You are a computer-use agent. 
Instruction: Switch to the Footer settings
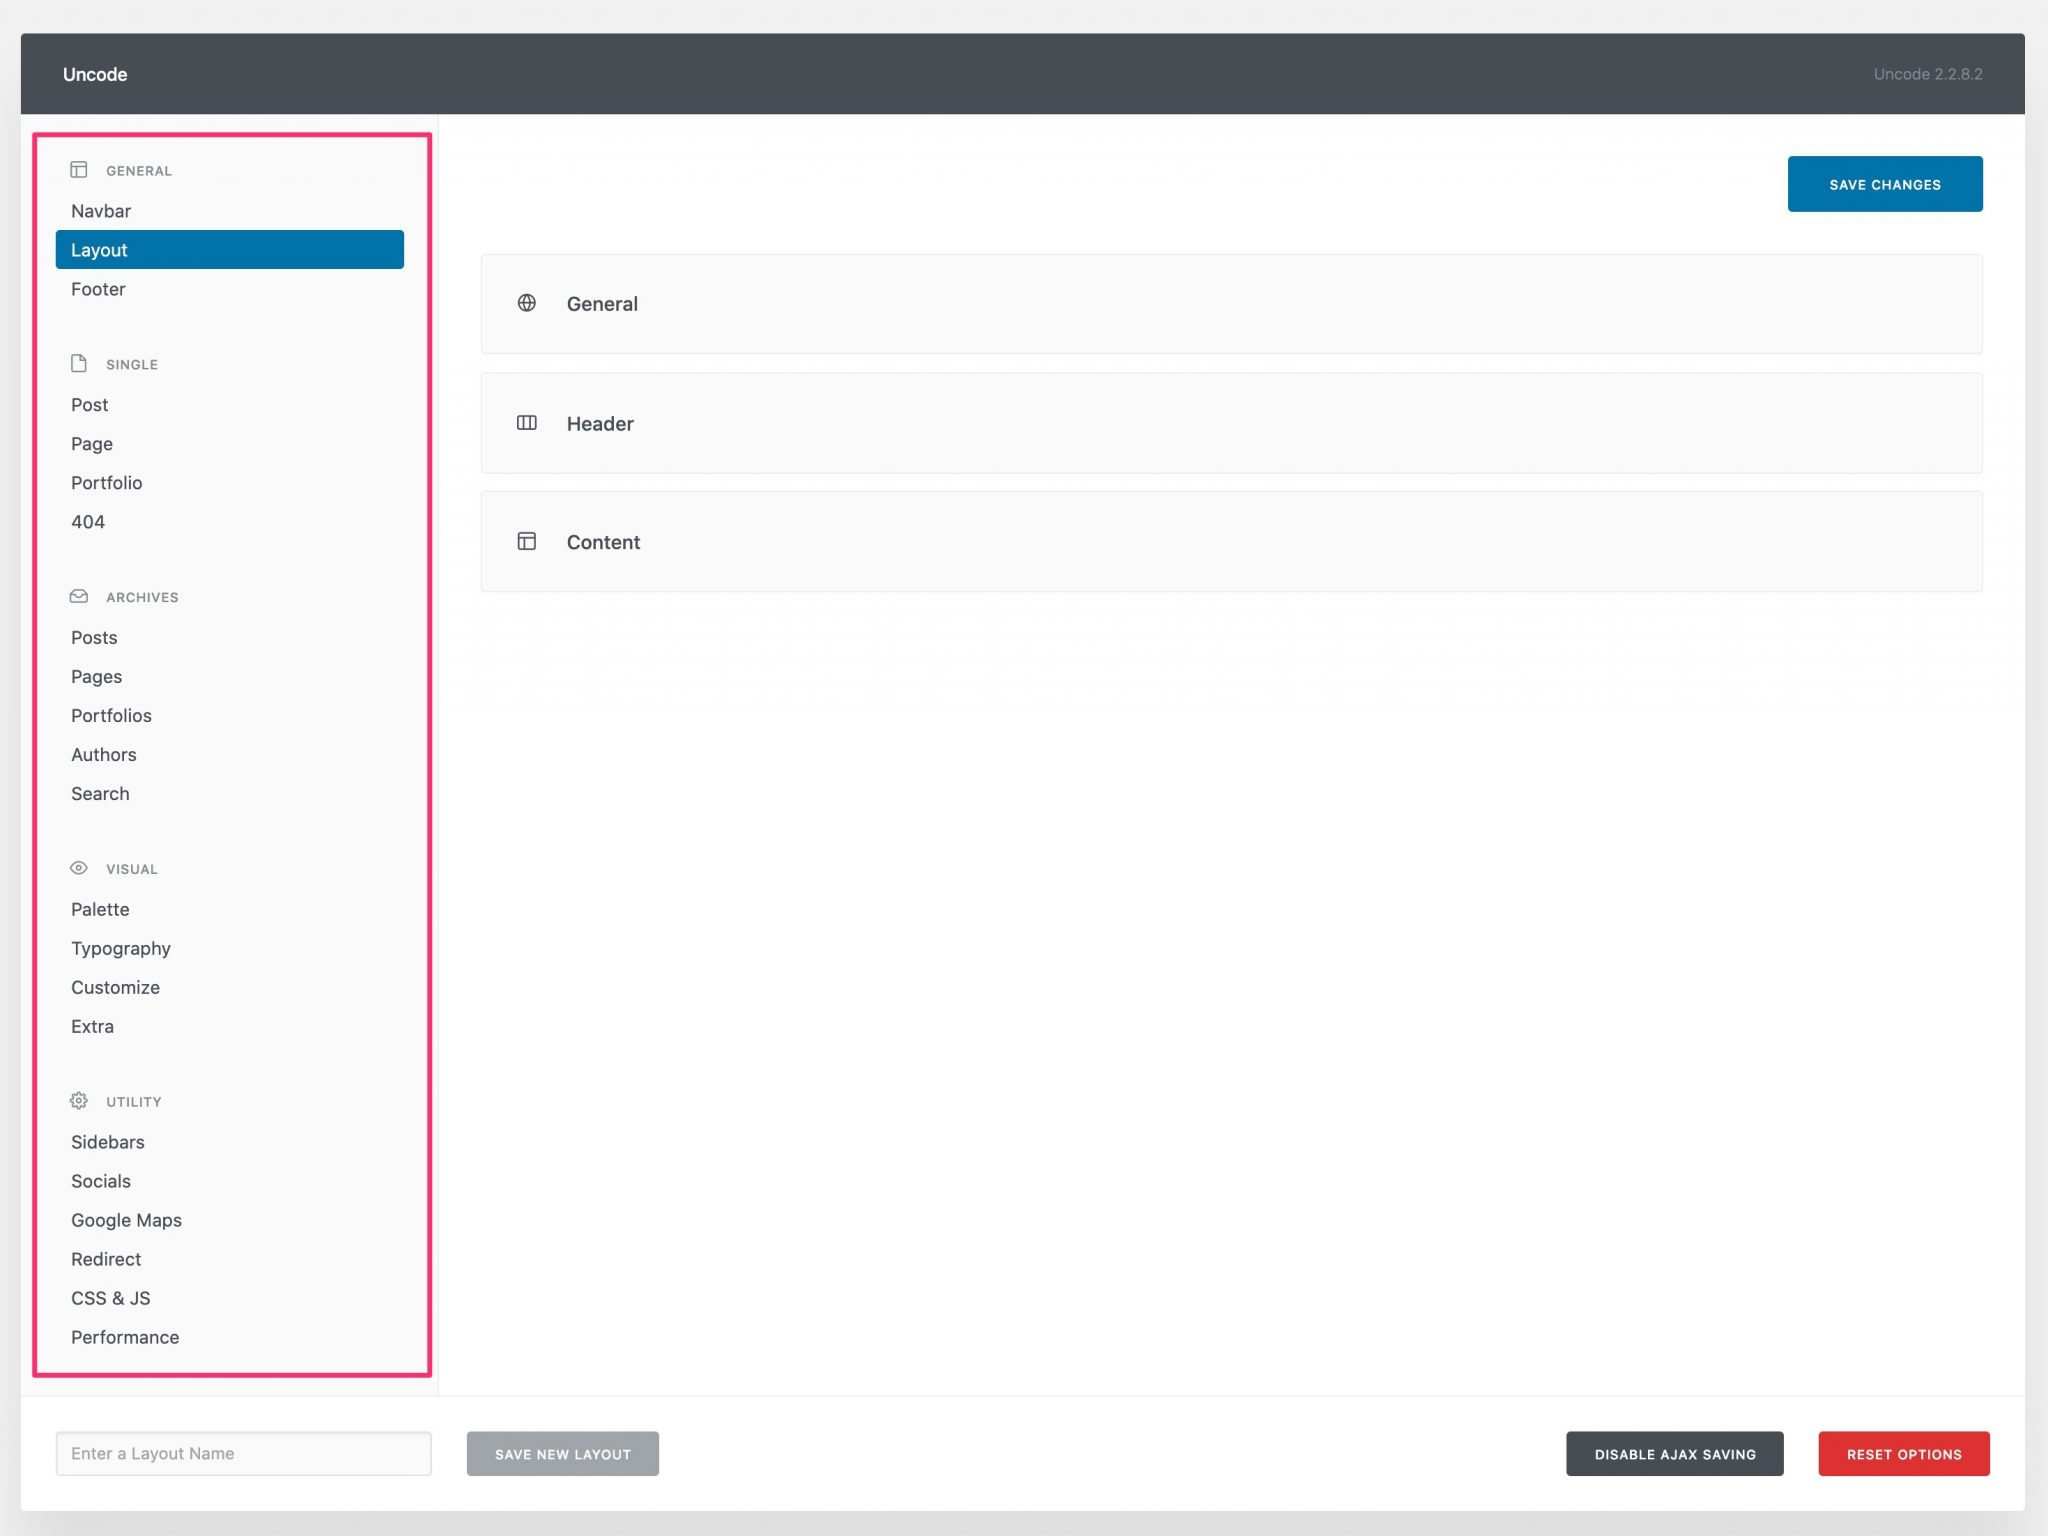[98, 289]
